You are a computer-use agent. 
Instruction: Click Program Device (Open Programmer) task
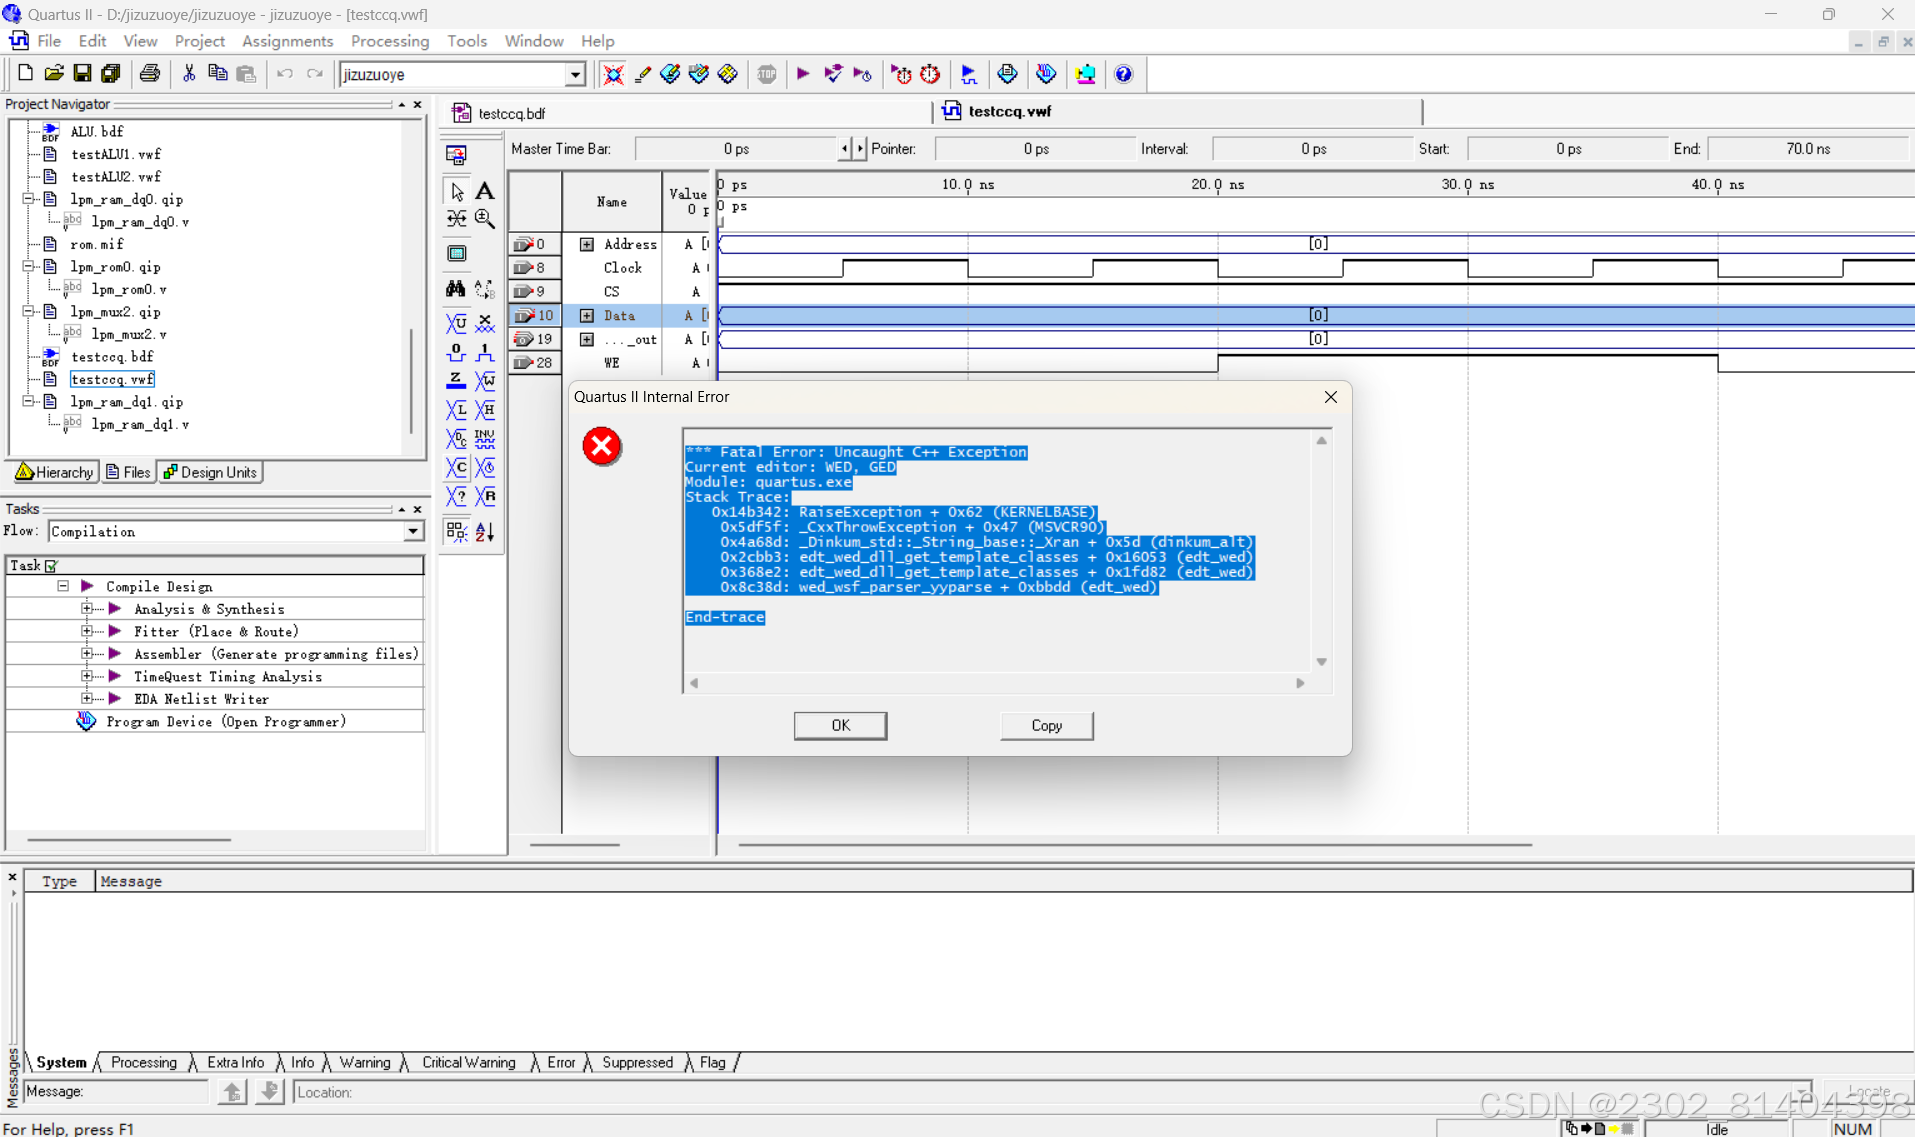tap(226, 722)
